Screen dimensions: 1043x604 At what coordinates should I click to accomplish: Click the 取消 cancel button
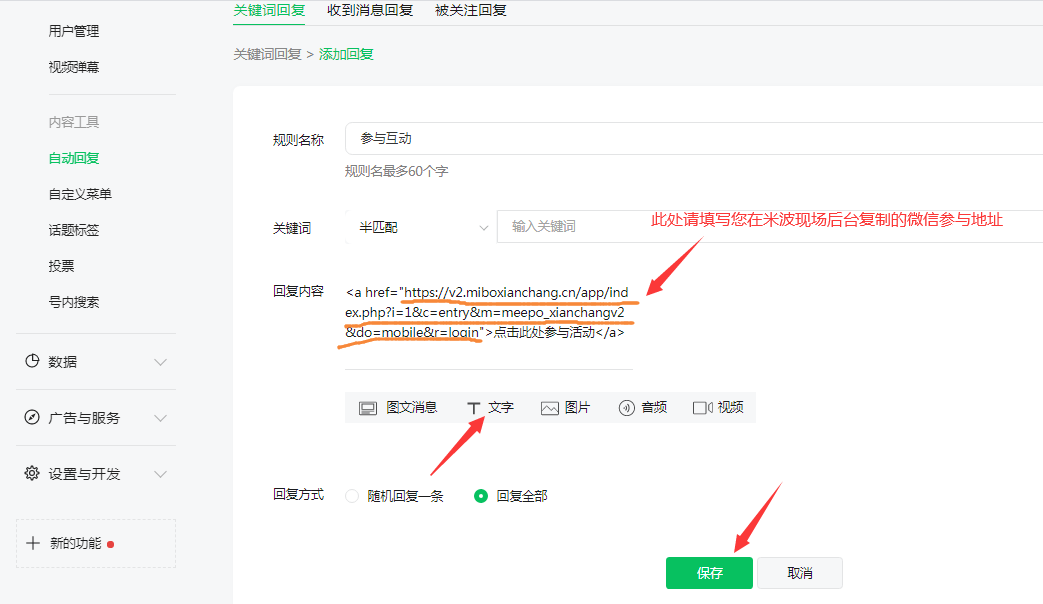[x=799, y=574]
